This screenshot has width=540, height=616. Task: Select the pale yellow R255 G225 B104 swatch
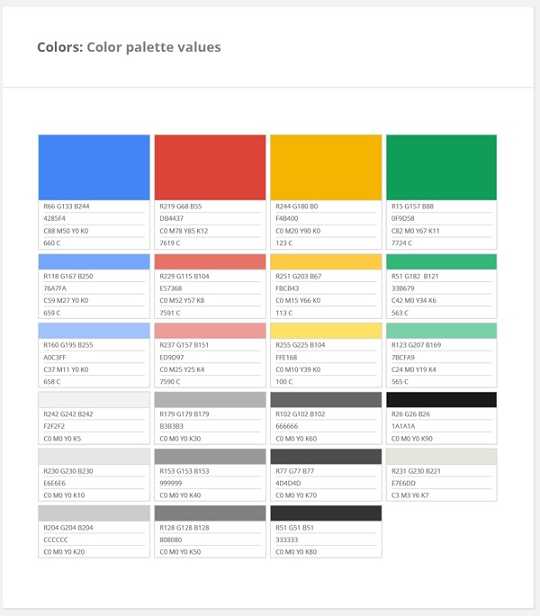pyautogui.click(x=326, y=331)
